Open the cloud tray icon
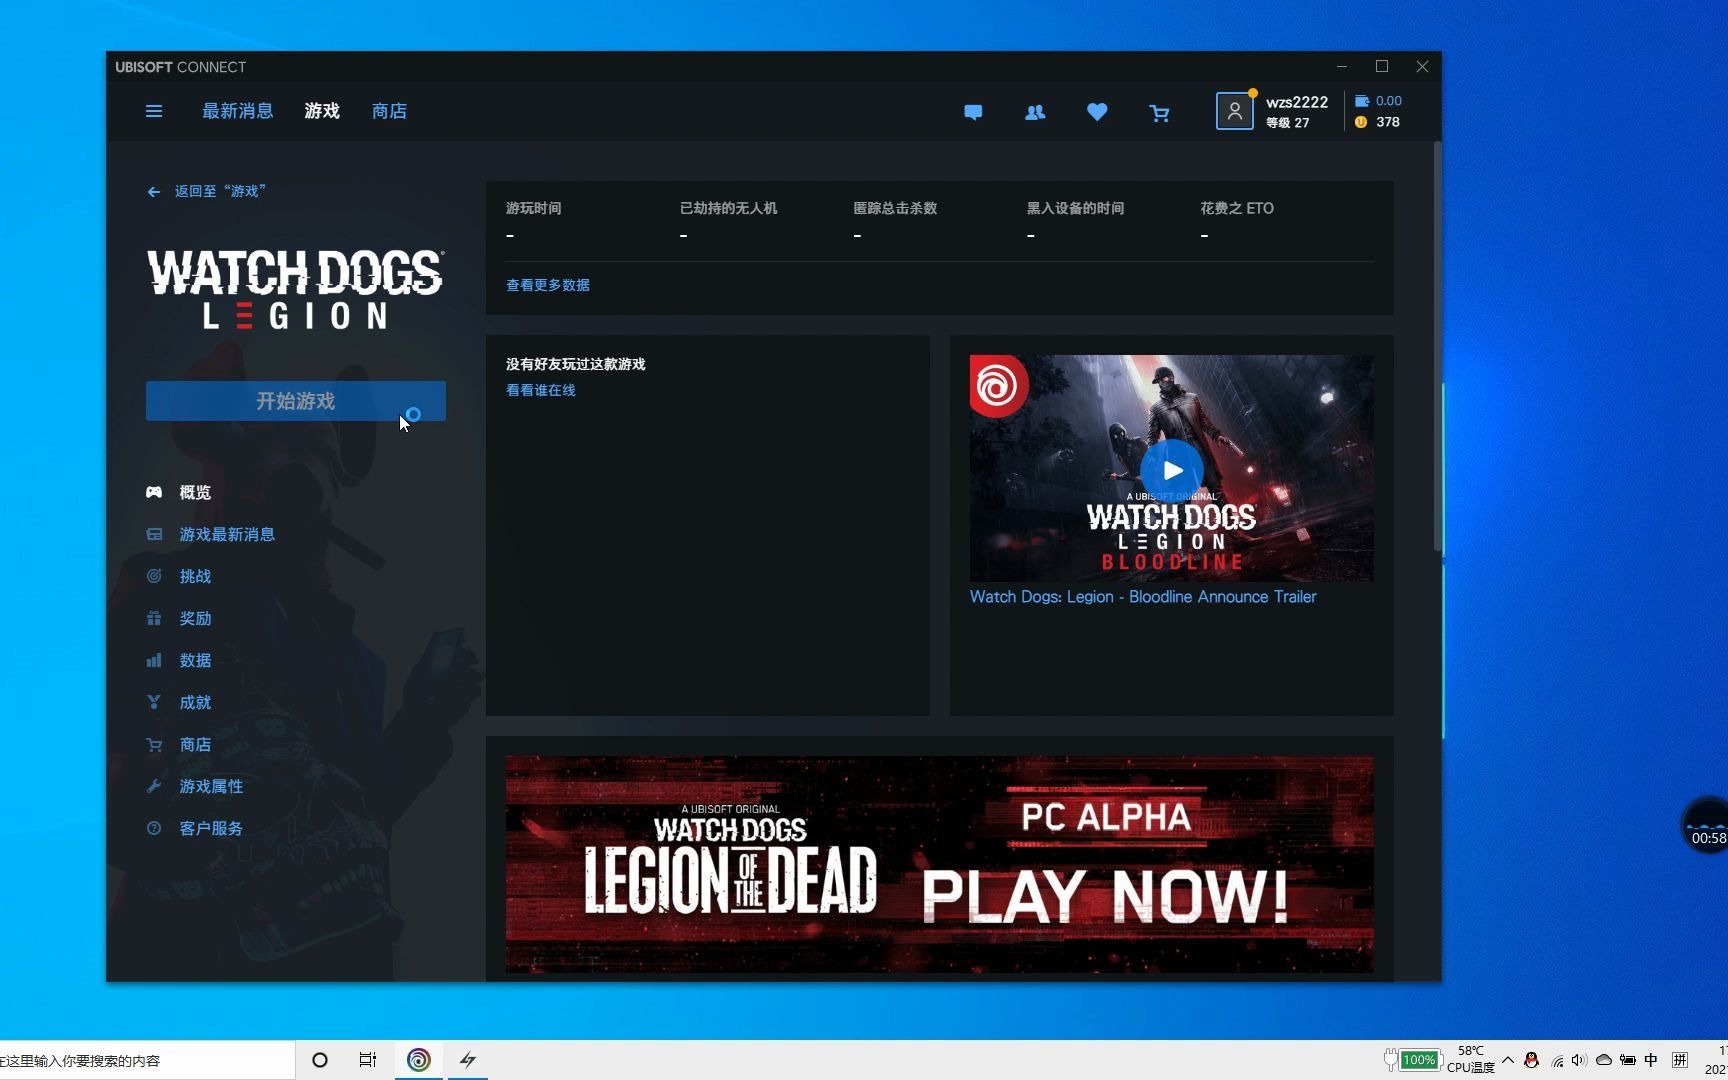The width and height of the screenshot is (1728, 1080). (x=1604, y=1060)
